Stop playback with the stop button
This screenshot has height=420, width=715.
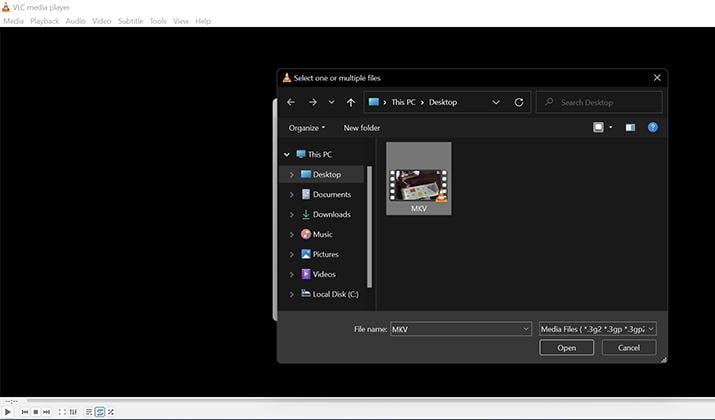[x=36, y=412]
